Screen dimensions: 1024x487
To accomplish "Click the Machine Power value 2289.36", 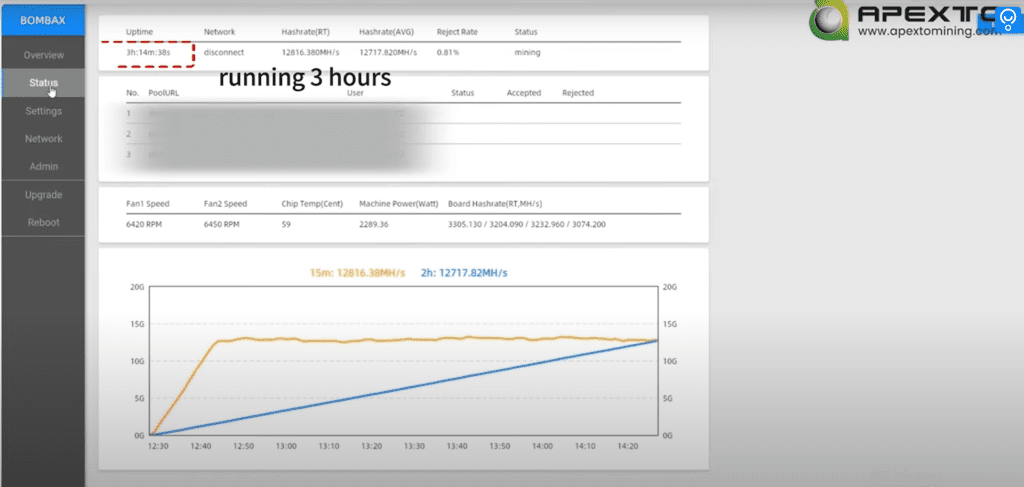I will 378,224.
